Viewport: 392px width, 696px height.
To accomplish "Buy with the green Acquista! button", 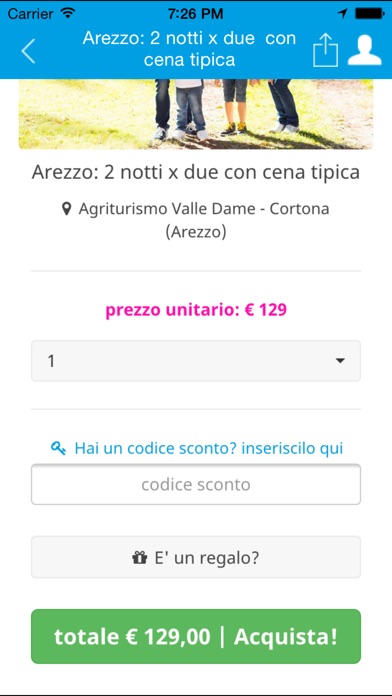I will point(196,637).
